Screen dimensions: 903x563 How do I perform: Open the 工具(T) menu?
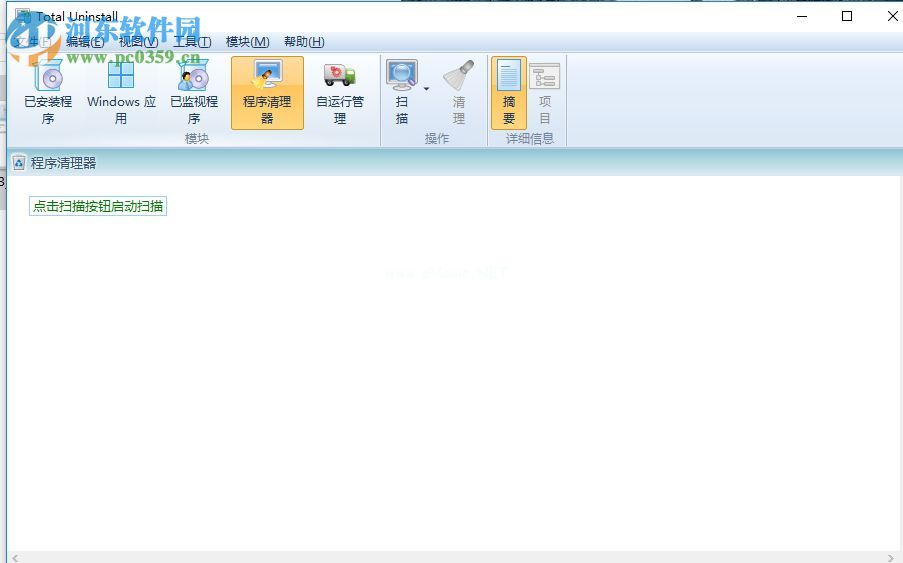pyautogui.click(x=192, y=41)
